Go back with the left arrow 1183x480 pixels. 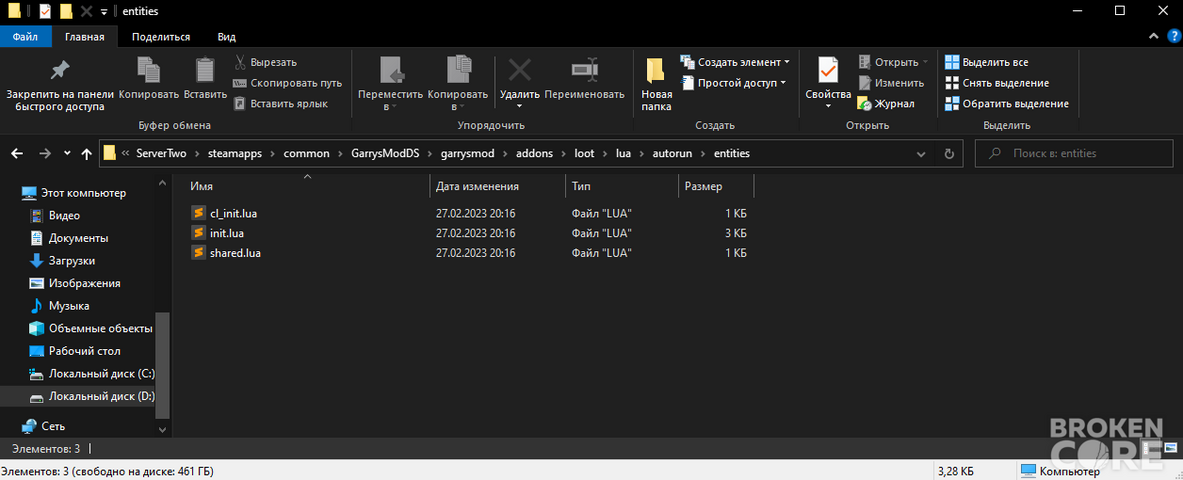pos(17,153)
